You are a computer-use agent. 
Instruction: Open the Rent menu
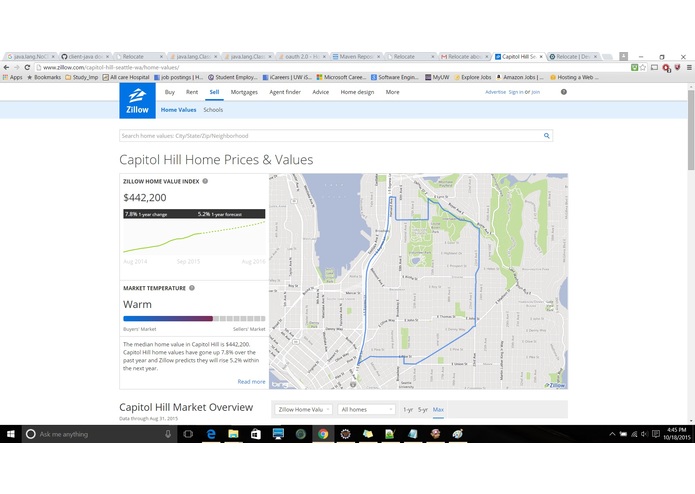192,92
